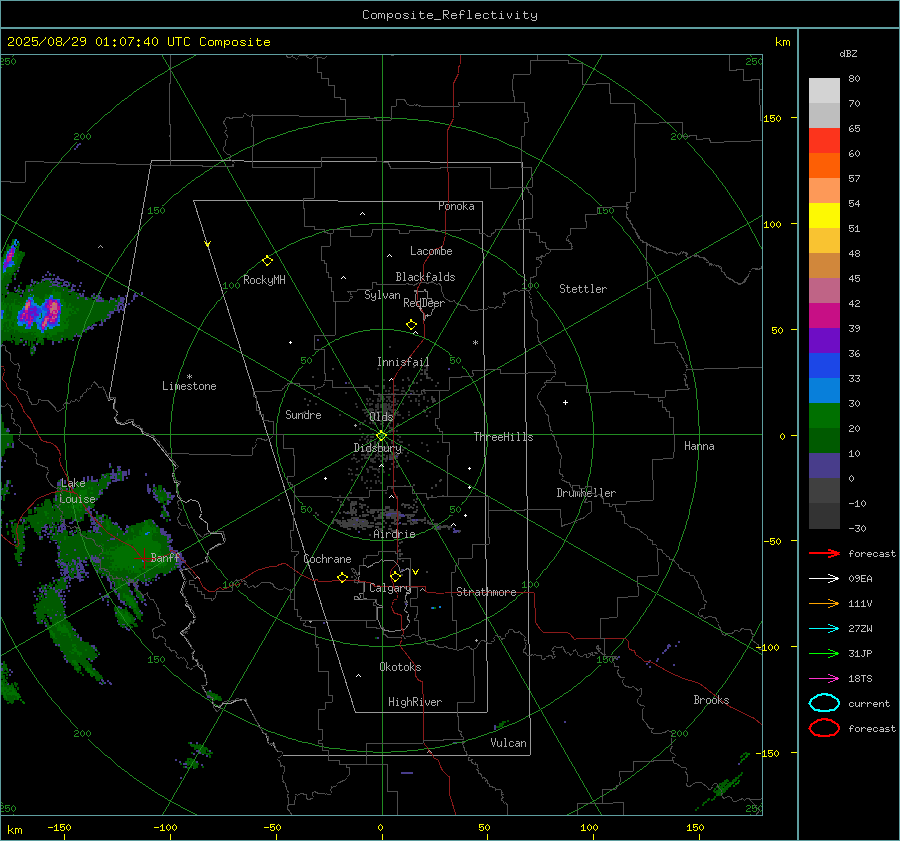Viewport: 900px width, 841px height.
Task: Click the strong magenta storm cell in the west
Action: [x=40, y=313]
